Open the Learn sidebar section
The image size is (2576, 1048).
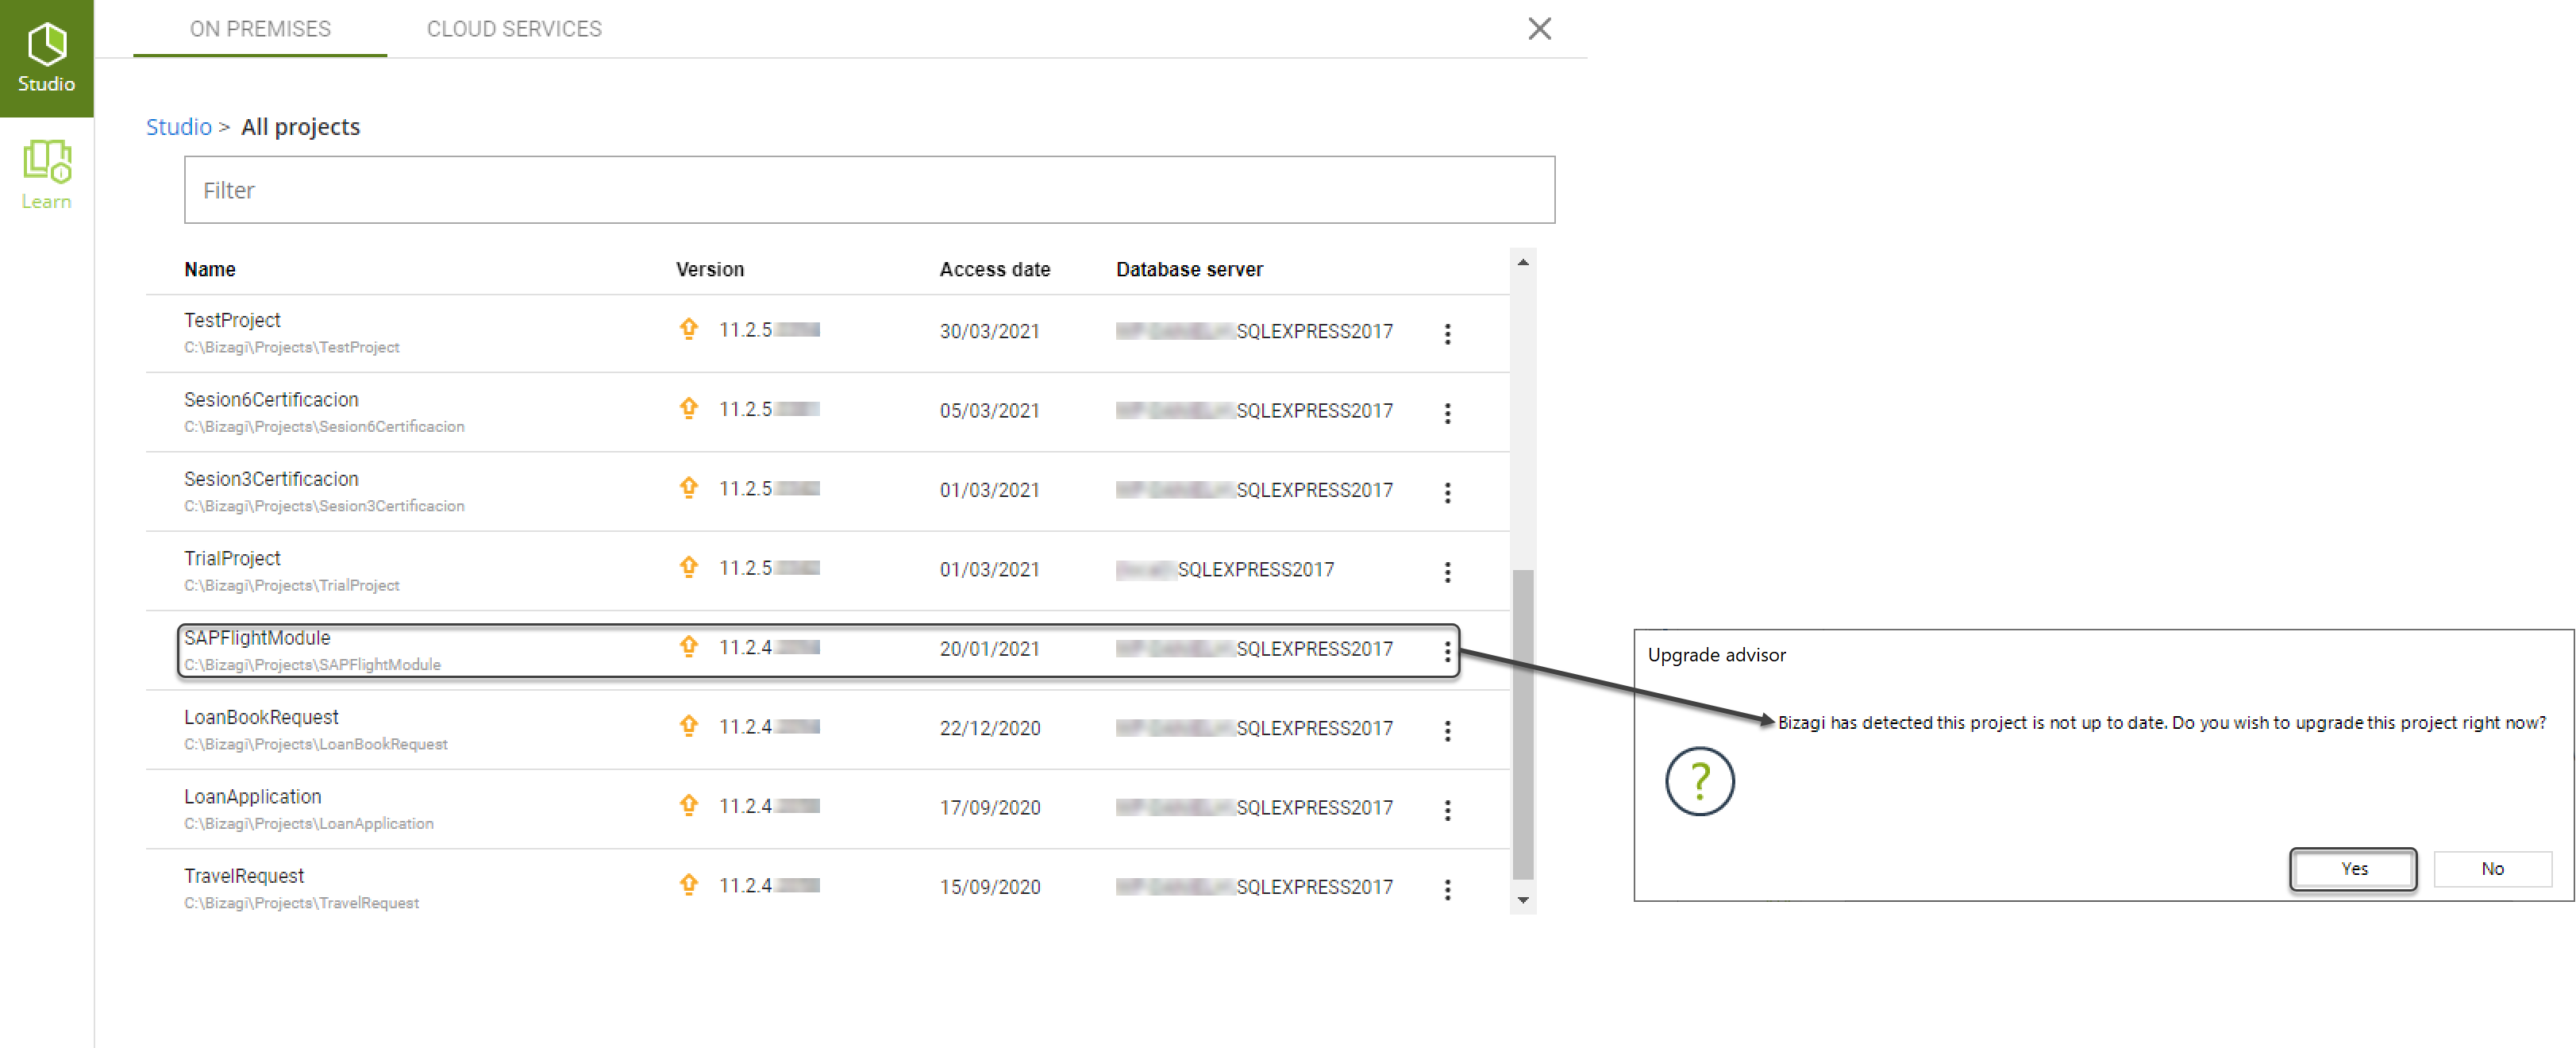pyautogui.click(x=46, y=174)
